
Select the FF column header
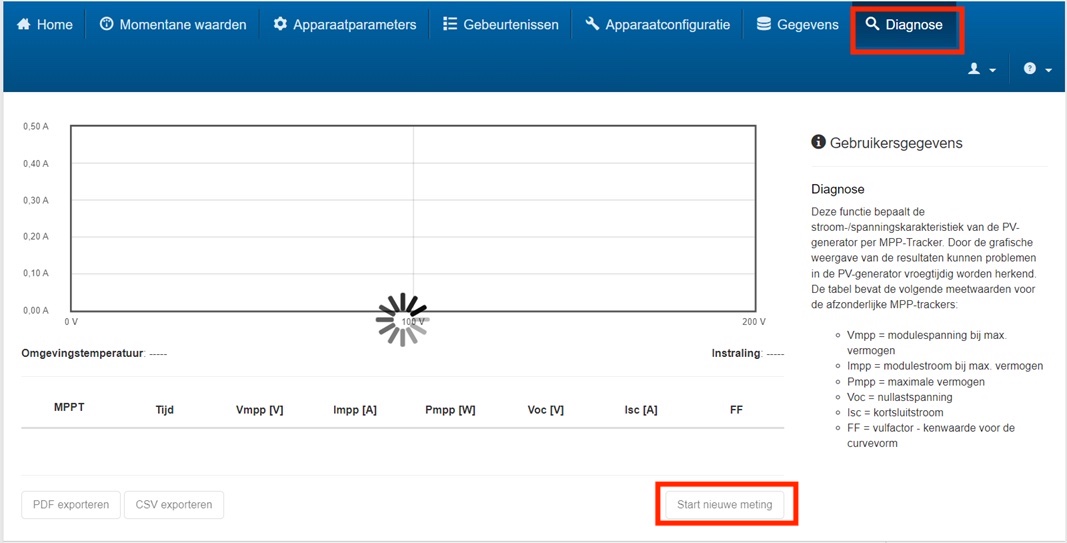coord(736,410)
